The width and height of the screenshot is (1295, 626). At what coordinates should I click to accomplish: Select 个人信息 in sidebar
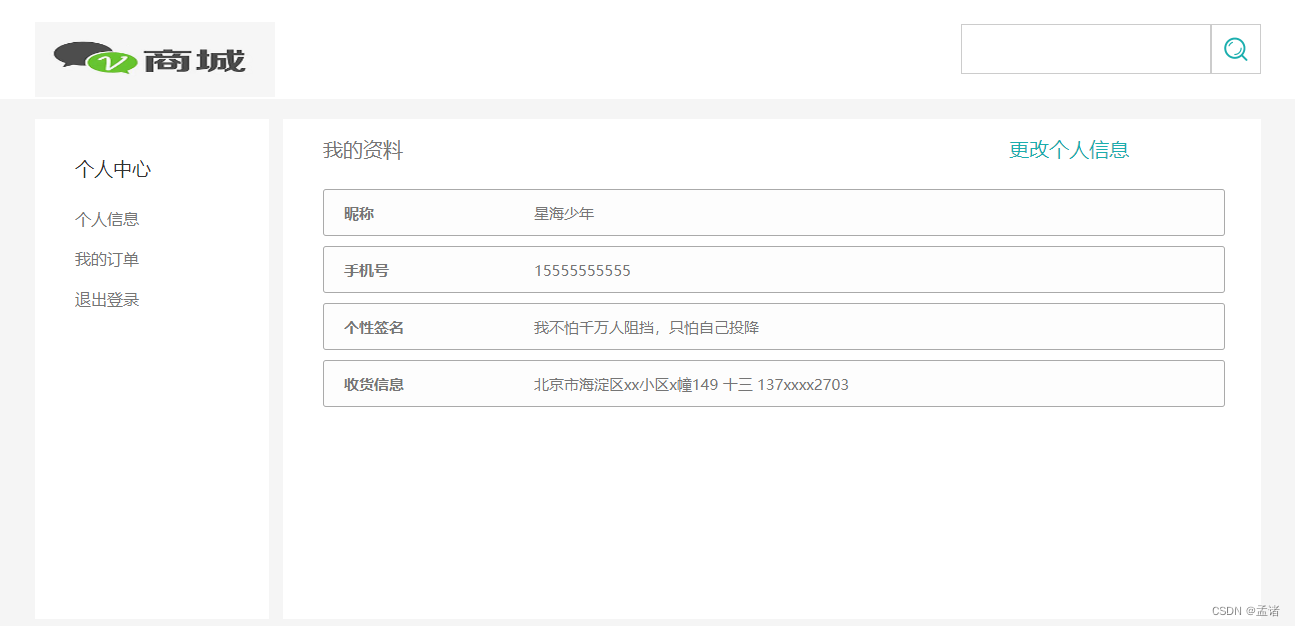[107, 219]
